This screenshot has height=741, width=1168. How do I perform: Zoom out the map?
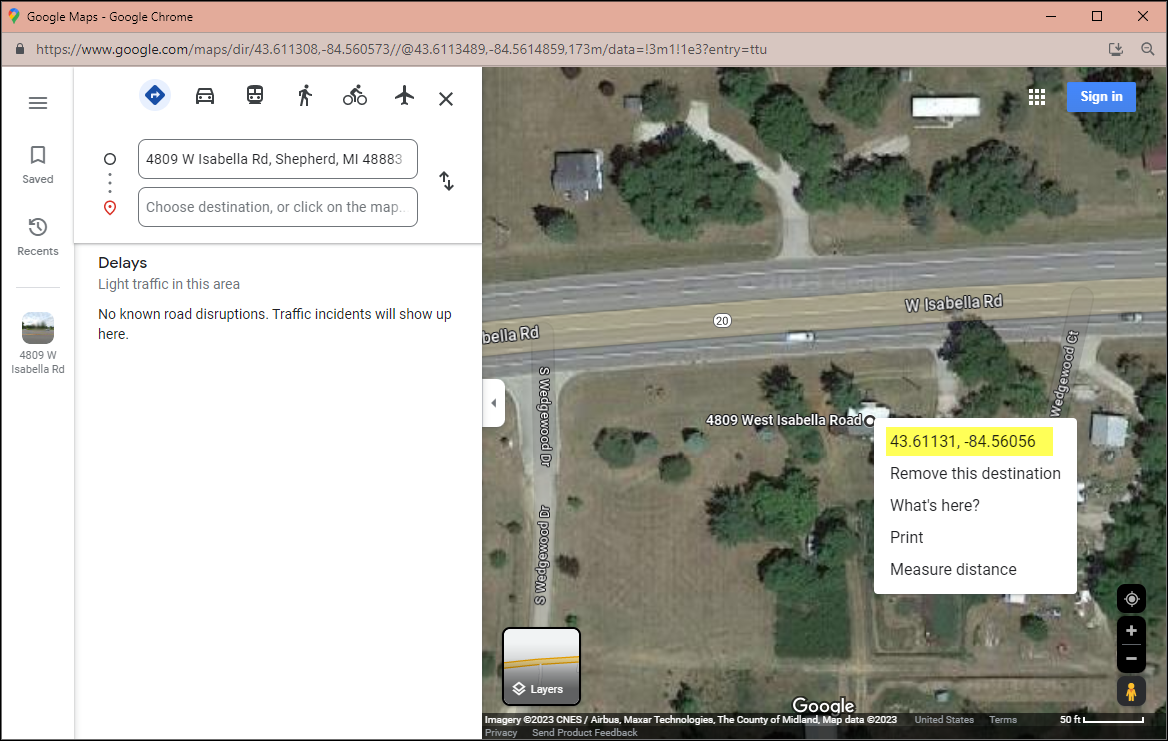coord(1131,658)
